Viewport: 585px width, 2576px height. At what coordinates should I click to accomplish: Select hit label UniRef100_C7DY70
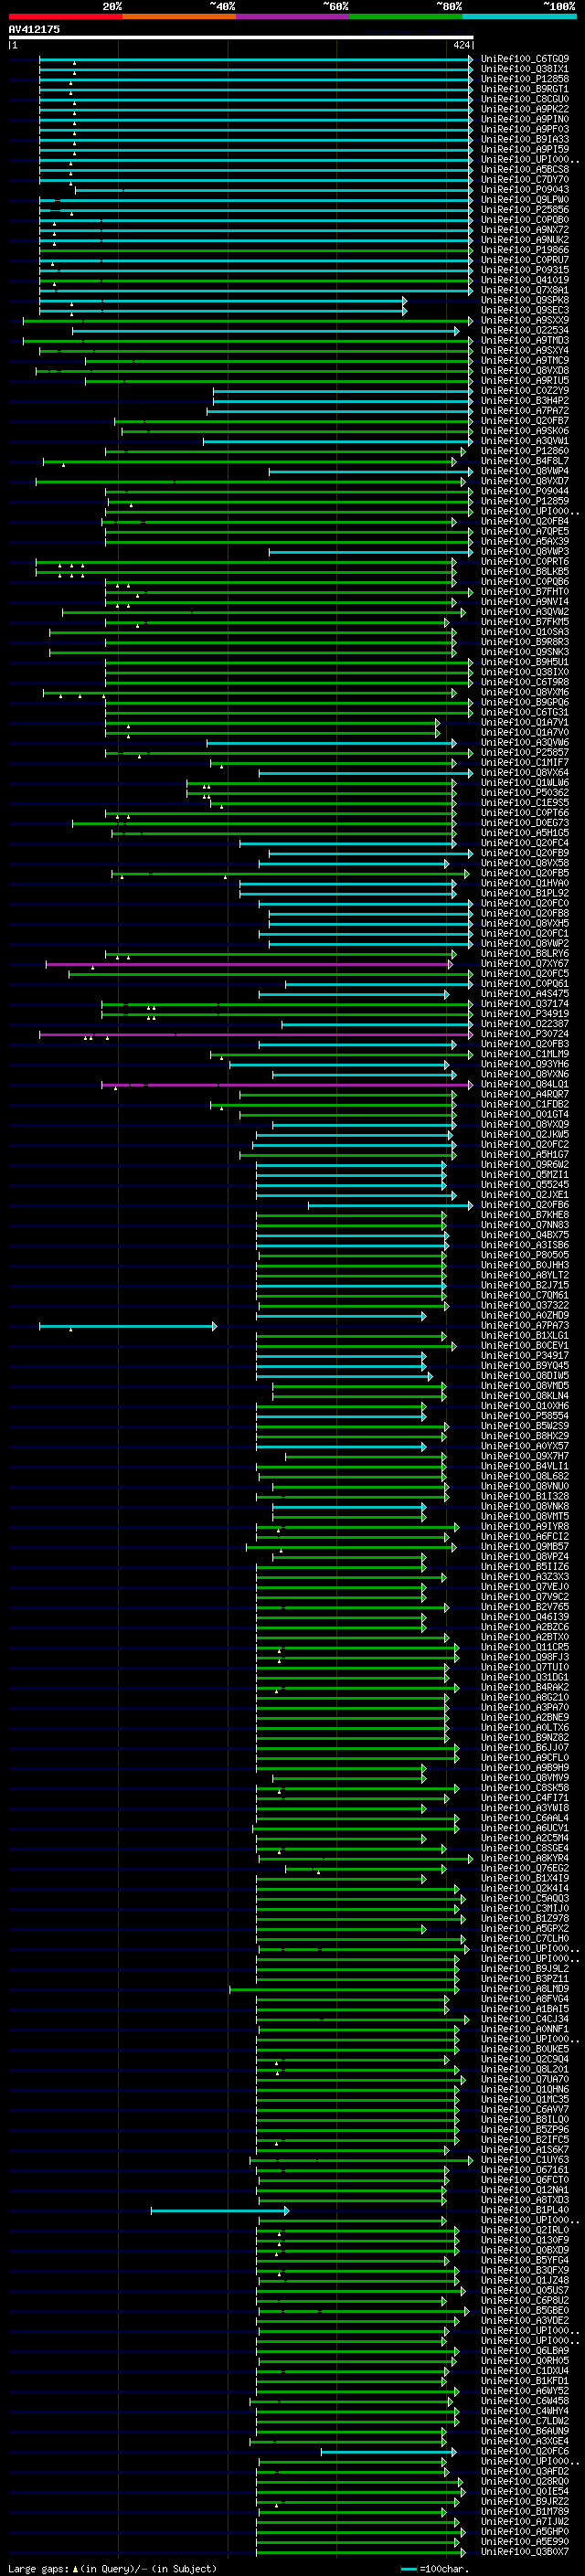tap(525, 180)
